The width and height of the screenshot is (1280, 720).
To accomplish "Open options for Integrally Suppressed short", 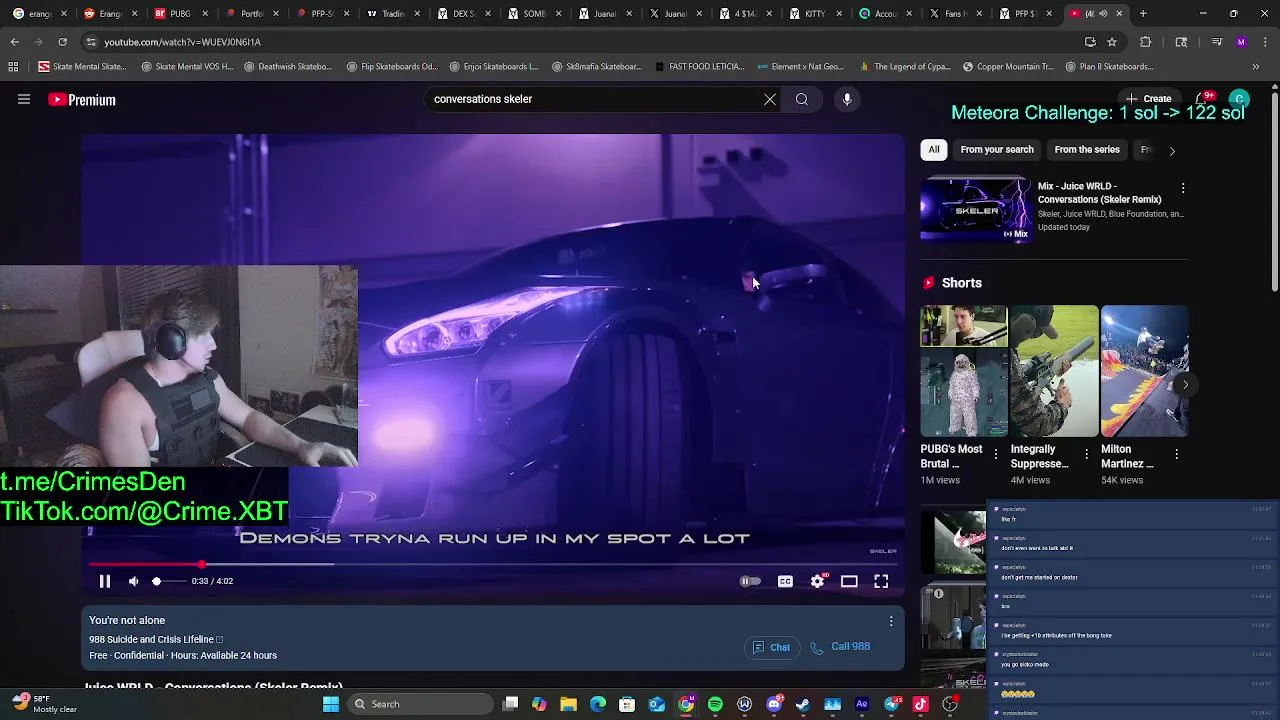I will point(1087,454).
